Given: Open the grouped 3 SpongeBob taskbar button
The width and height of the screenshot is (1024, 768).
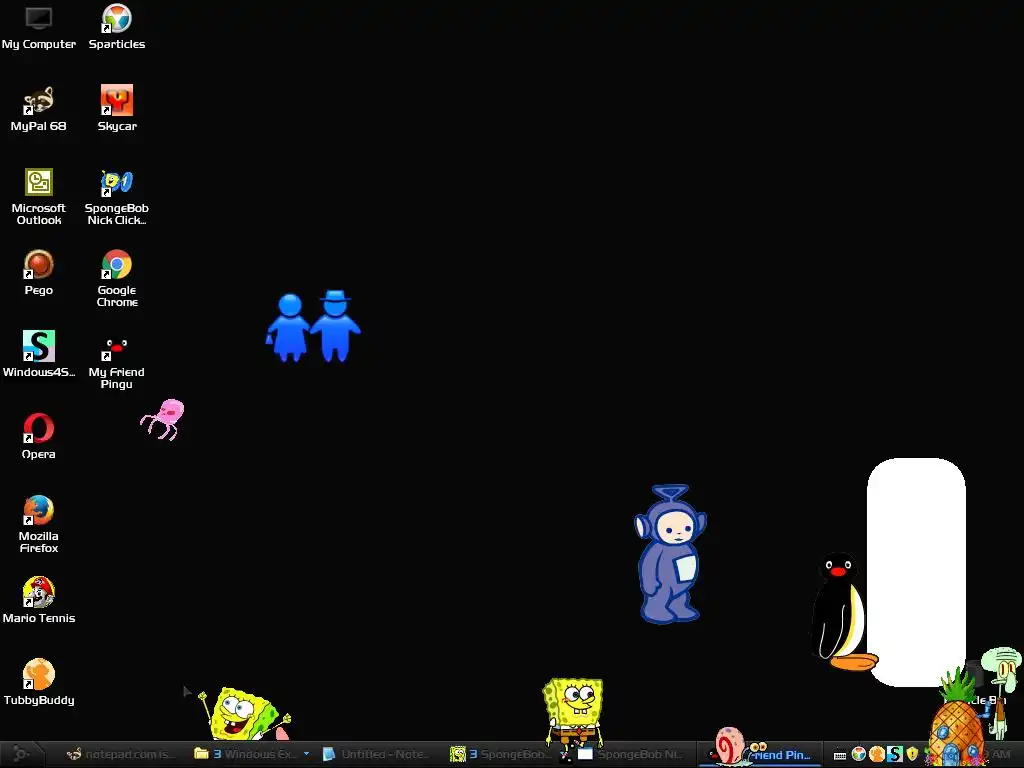Looking at the screenshot, I should click(500, 754).
